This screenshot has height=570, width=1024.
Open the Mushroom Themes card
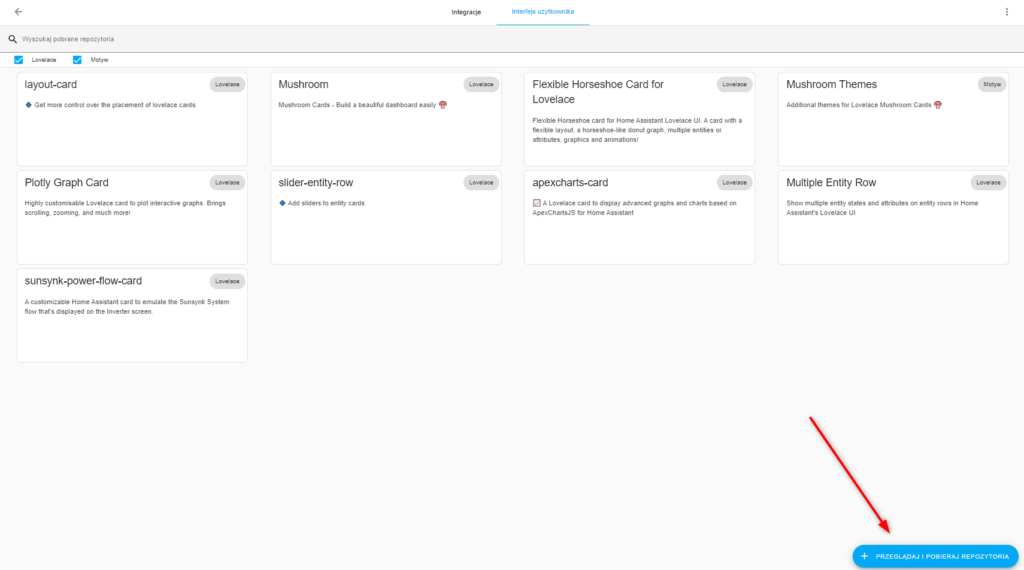coord(893,119)
